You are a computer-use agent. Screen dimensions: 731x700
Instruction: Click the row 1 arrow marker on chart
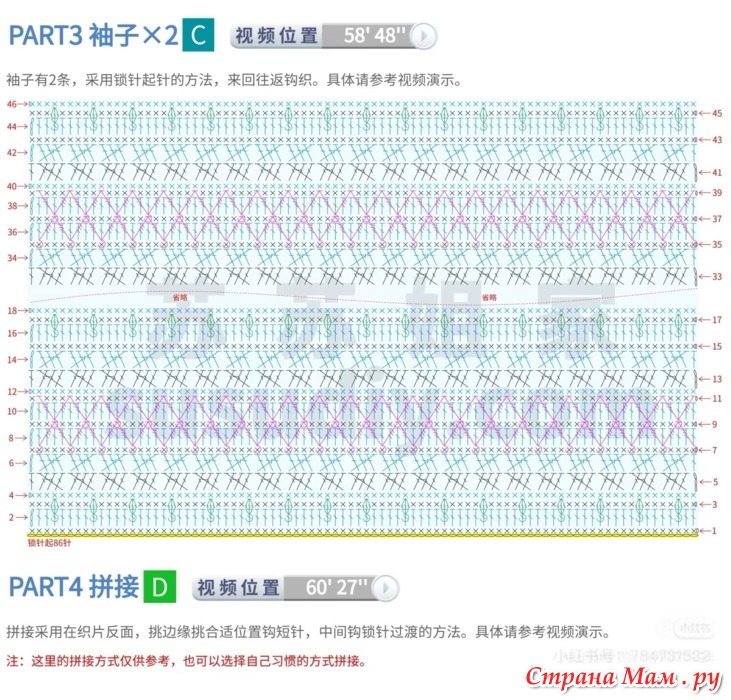[x=708, y=530]
